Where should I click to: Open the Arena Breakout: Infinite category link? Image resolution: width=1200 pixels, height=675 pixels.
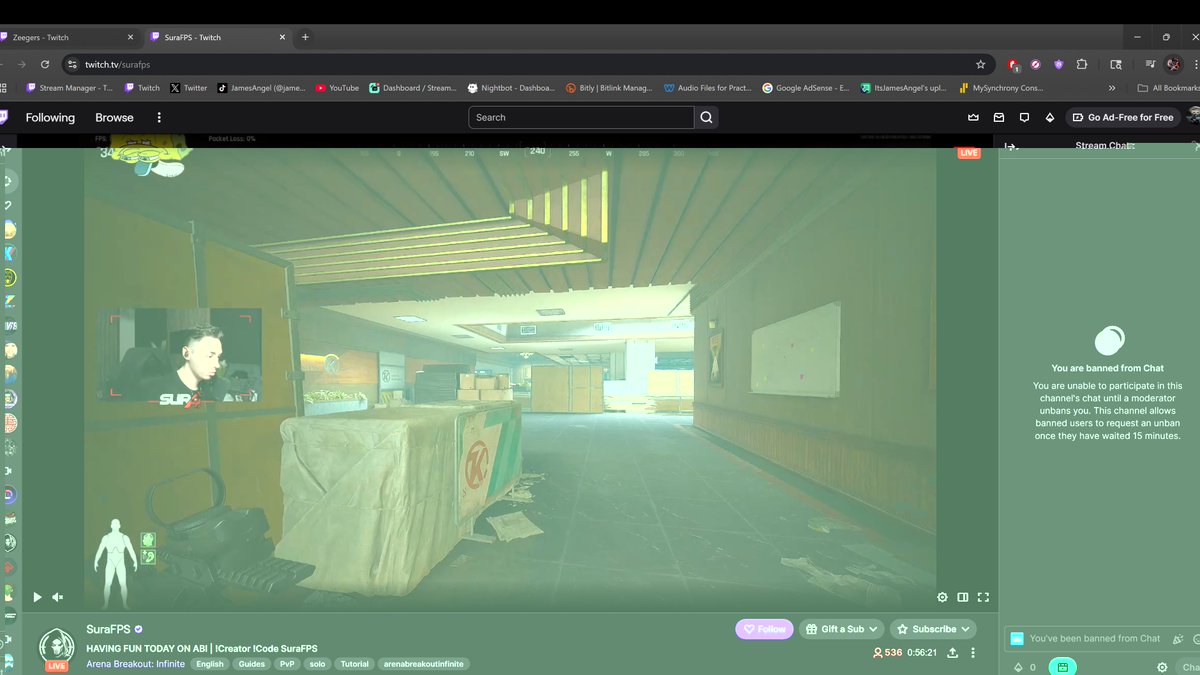tap(135, 664)
